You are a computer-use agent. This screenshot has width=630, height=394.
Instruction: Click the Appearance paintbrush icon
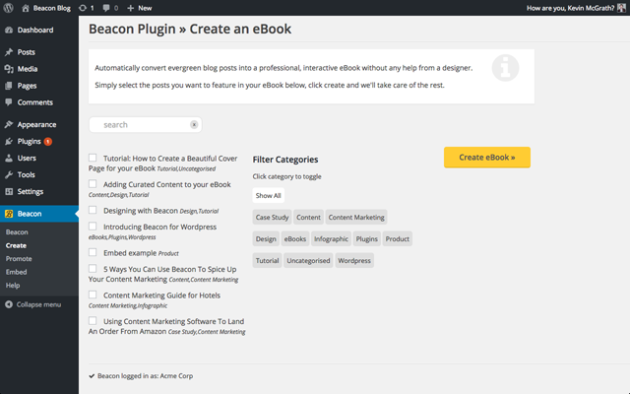[x=9, y=125]
